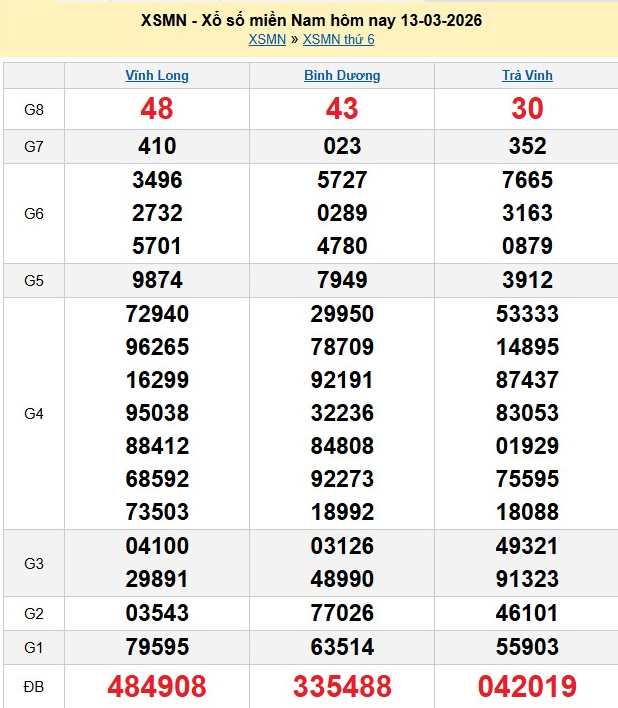Click Vĩnh Long G8 number 48

click(x=157, y=109)
